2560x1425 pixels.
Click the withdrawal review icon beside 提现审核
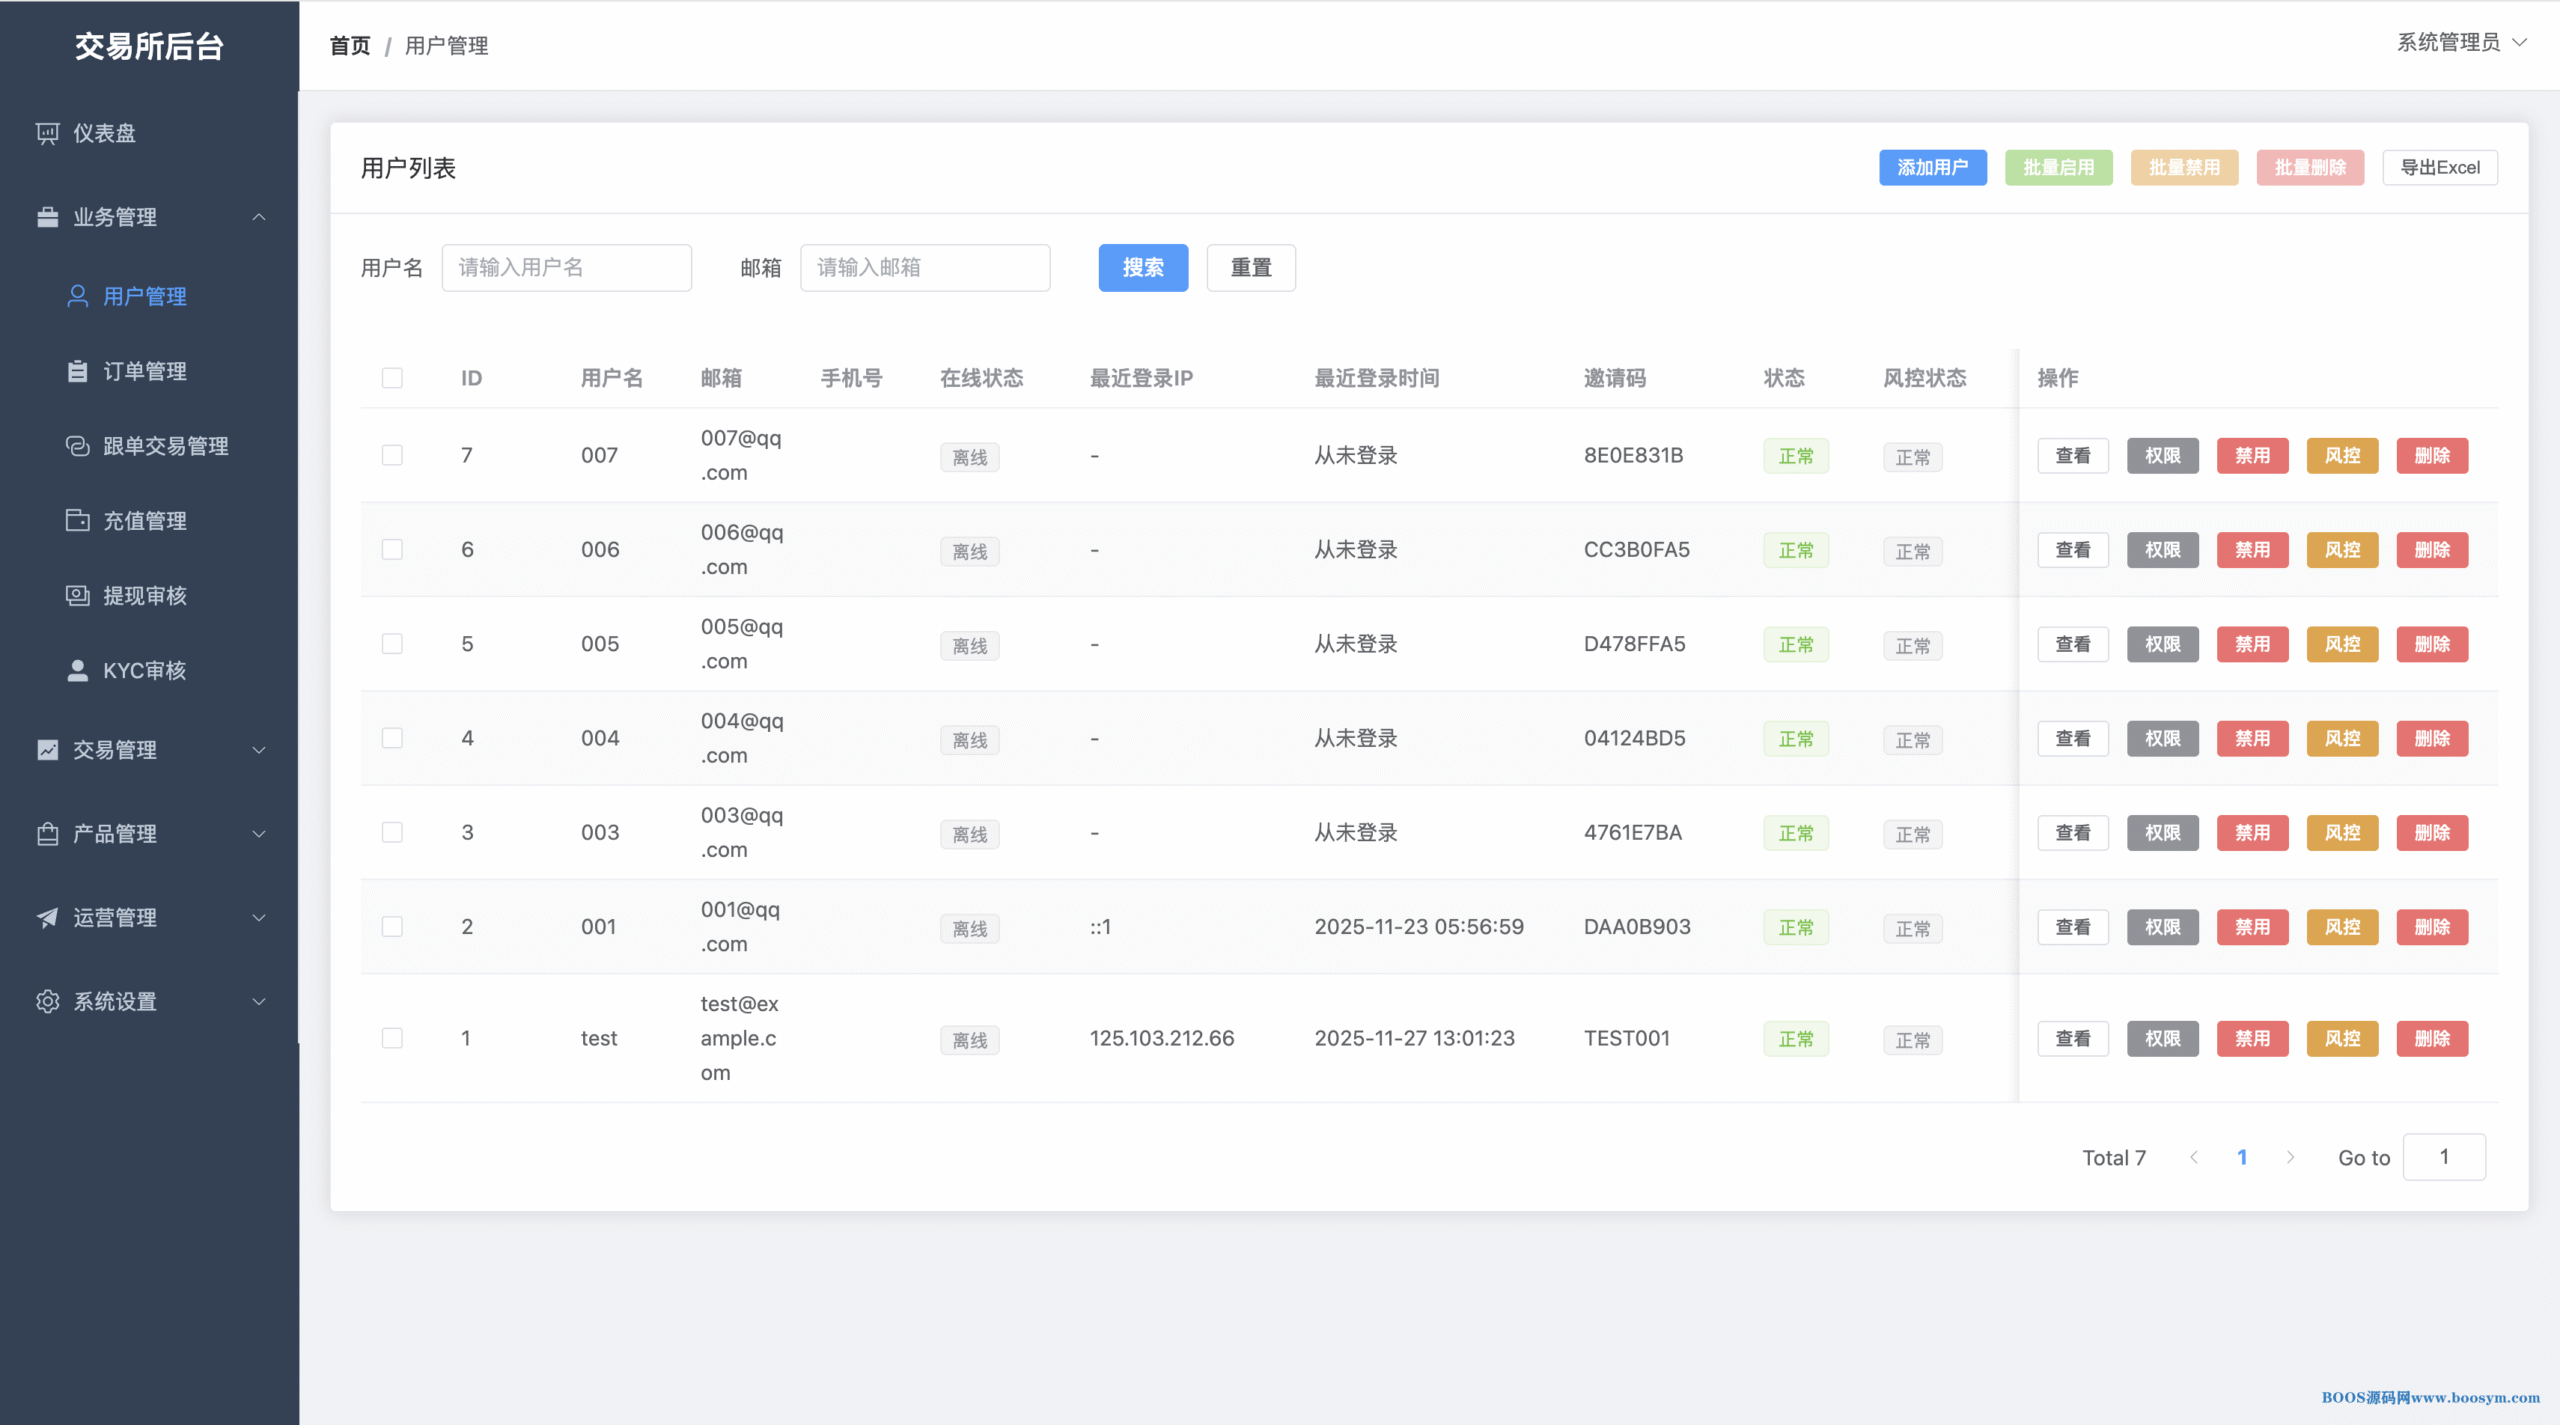click(77, 595)
